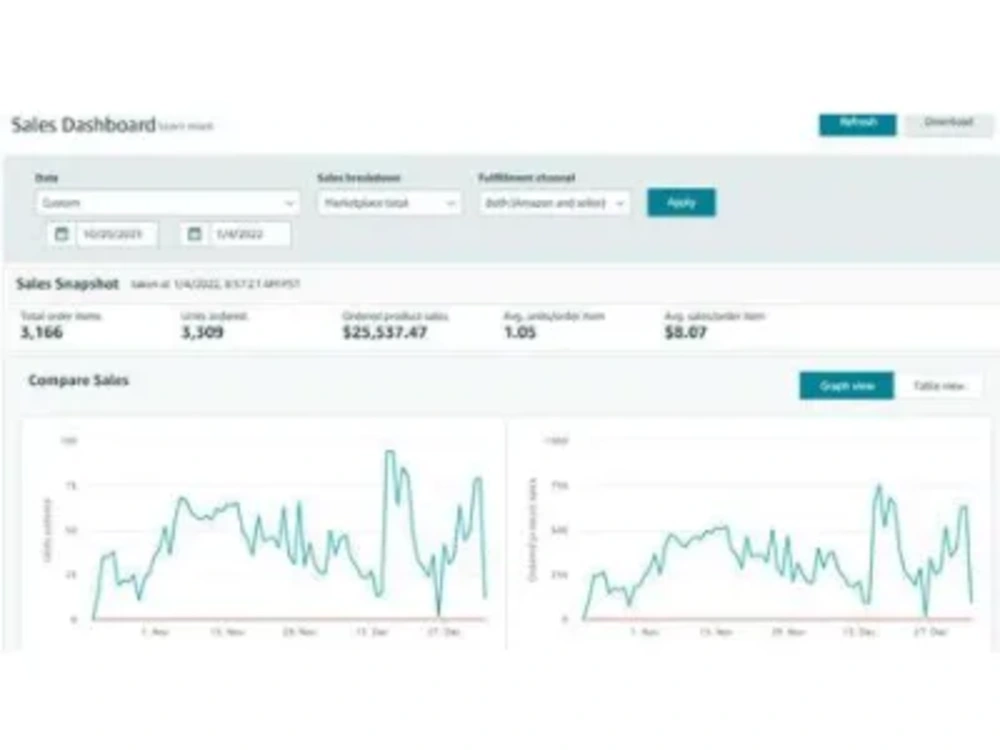
Task: Open the Fulfillment channel dropdown
Action: click(x=554, y=203)
